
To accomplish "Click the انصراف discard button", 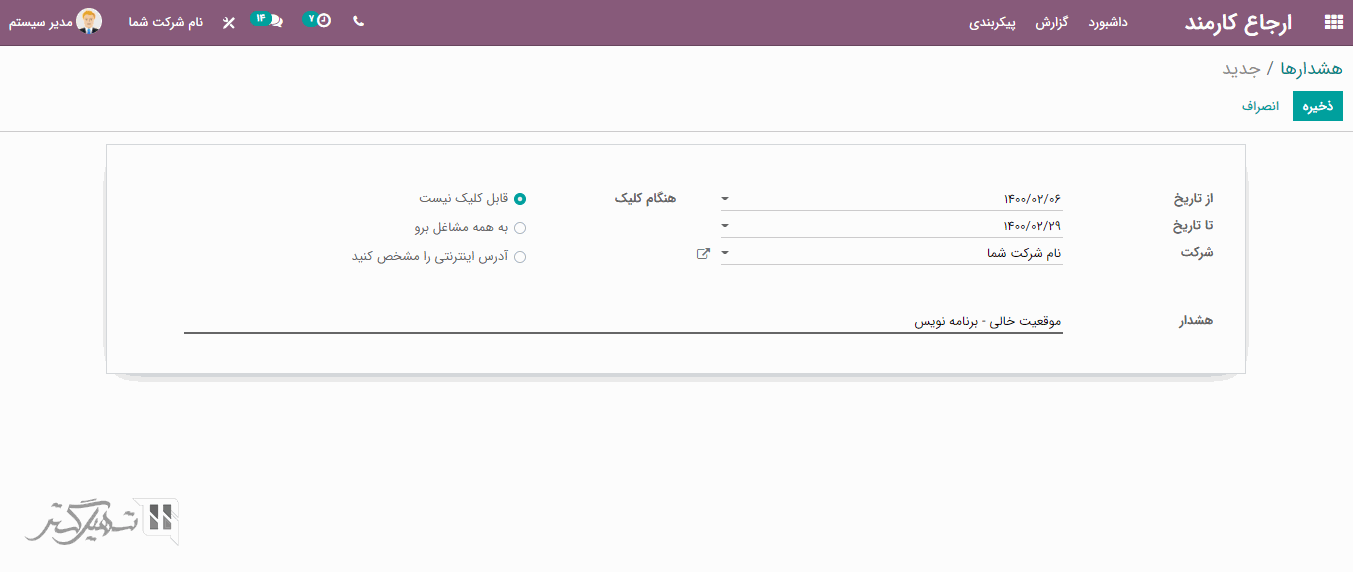I will 1261,105.
